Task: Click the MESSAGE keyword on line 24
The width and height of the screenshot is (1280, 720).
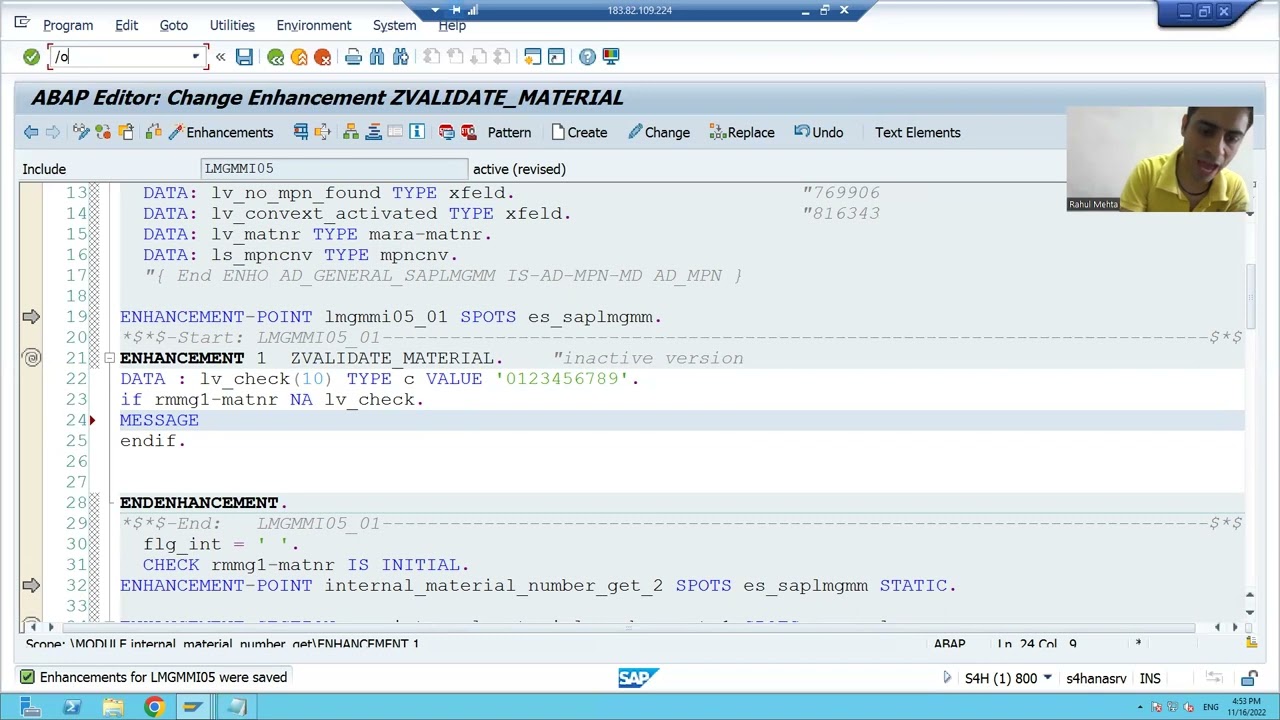Action: (x=159, y=420)
